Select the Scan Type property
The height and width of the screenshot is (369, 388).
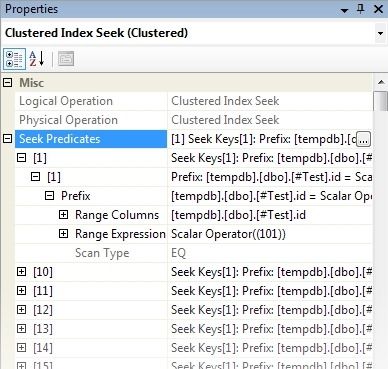click(x=102, y=253)
